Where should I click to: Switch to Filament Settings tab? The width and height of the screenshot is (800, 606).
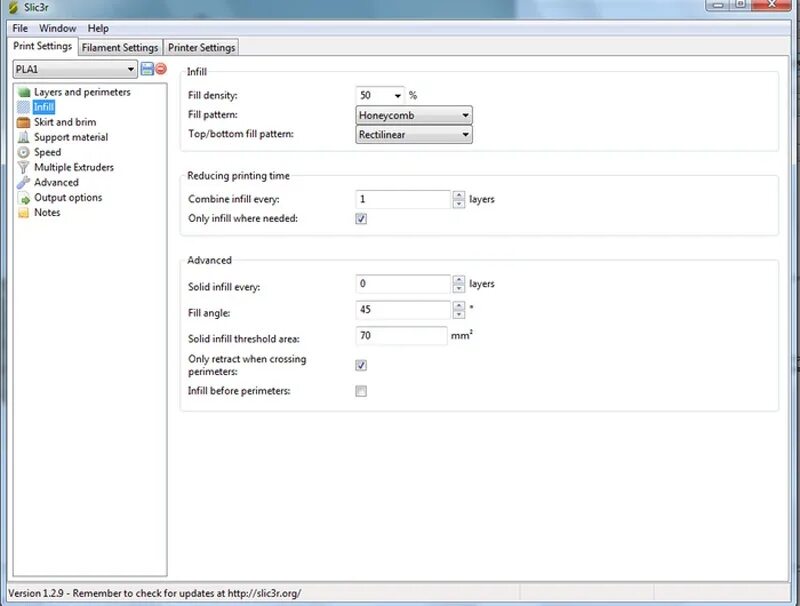pos(120,47)
